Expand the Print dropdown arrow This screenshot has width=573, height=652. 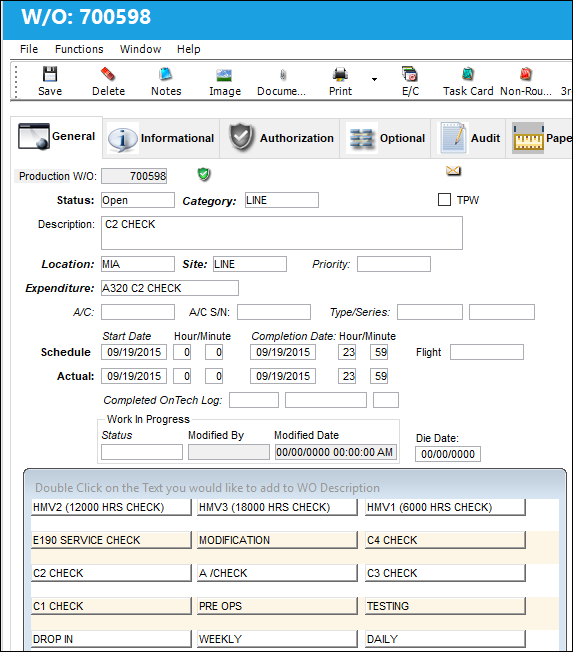click(374, 79)
